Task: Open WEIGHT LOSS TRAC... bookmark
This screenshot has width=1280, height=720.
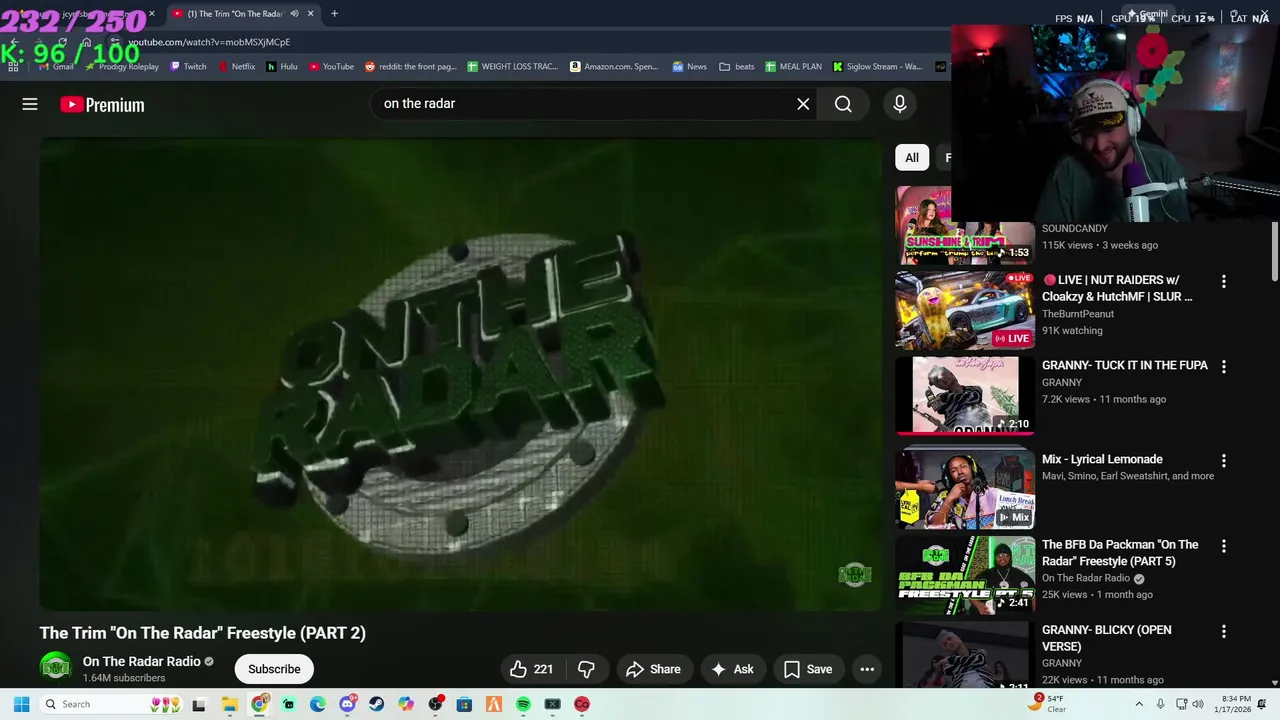Action: click(513, 67)
